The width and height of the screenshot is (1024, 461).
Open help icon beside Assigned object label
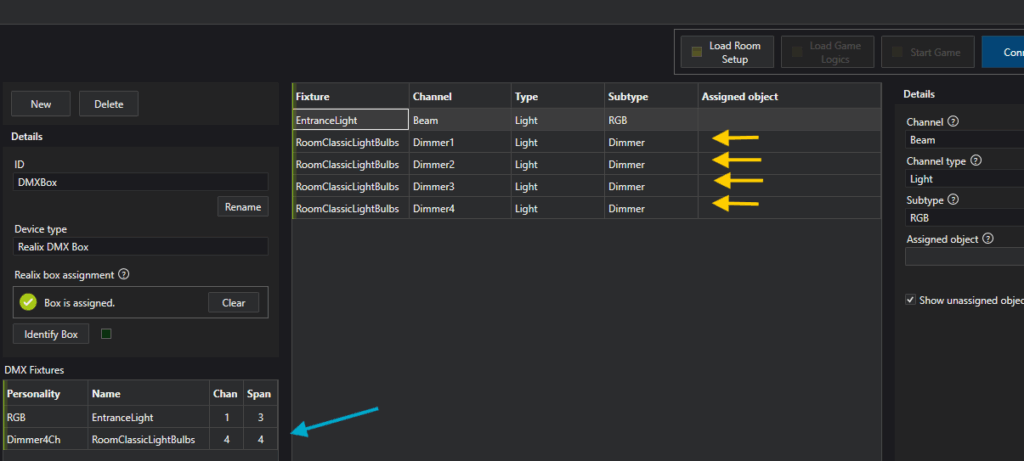[x=987, y=239]
